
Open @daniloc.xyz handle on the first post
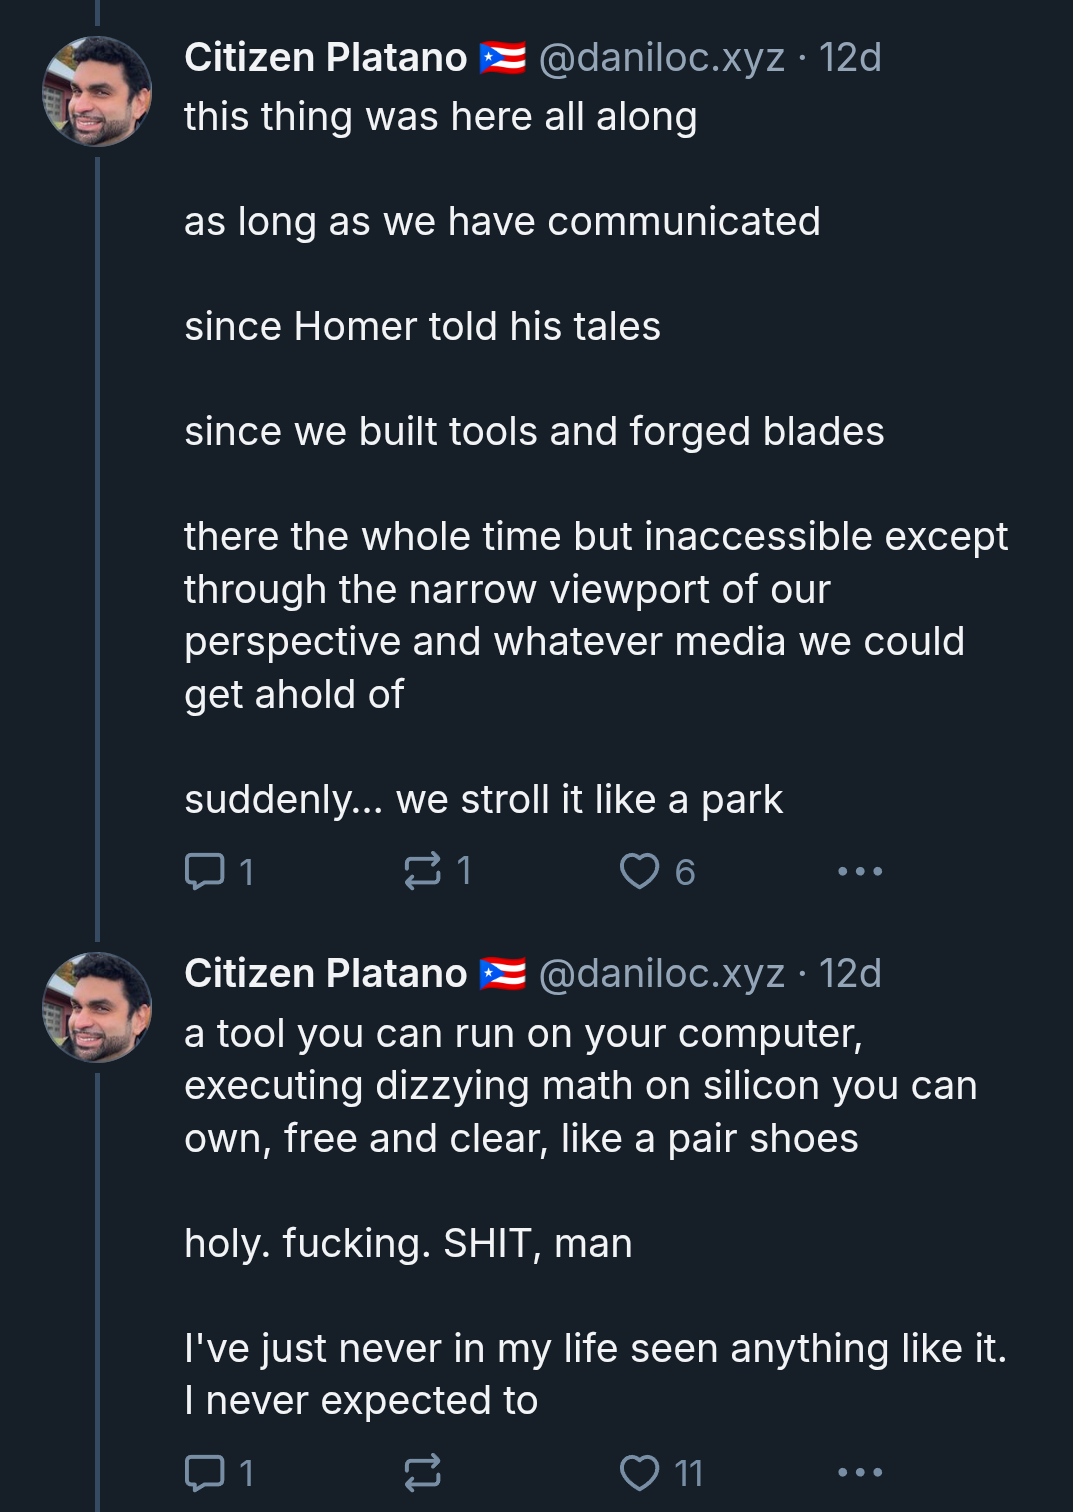[661, 58]
